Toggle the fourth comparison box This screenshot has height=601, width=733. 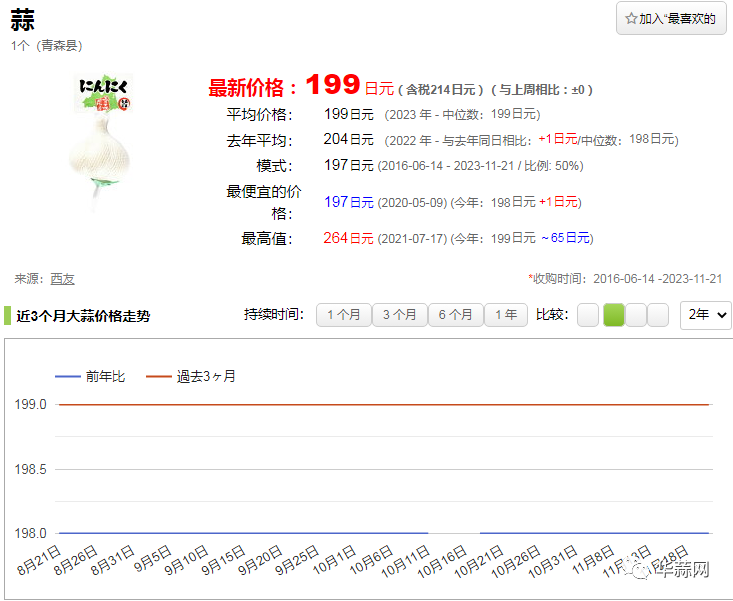point(658,315)
